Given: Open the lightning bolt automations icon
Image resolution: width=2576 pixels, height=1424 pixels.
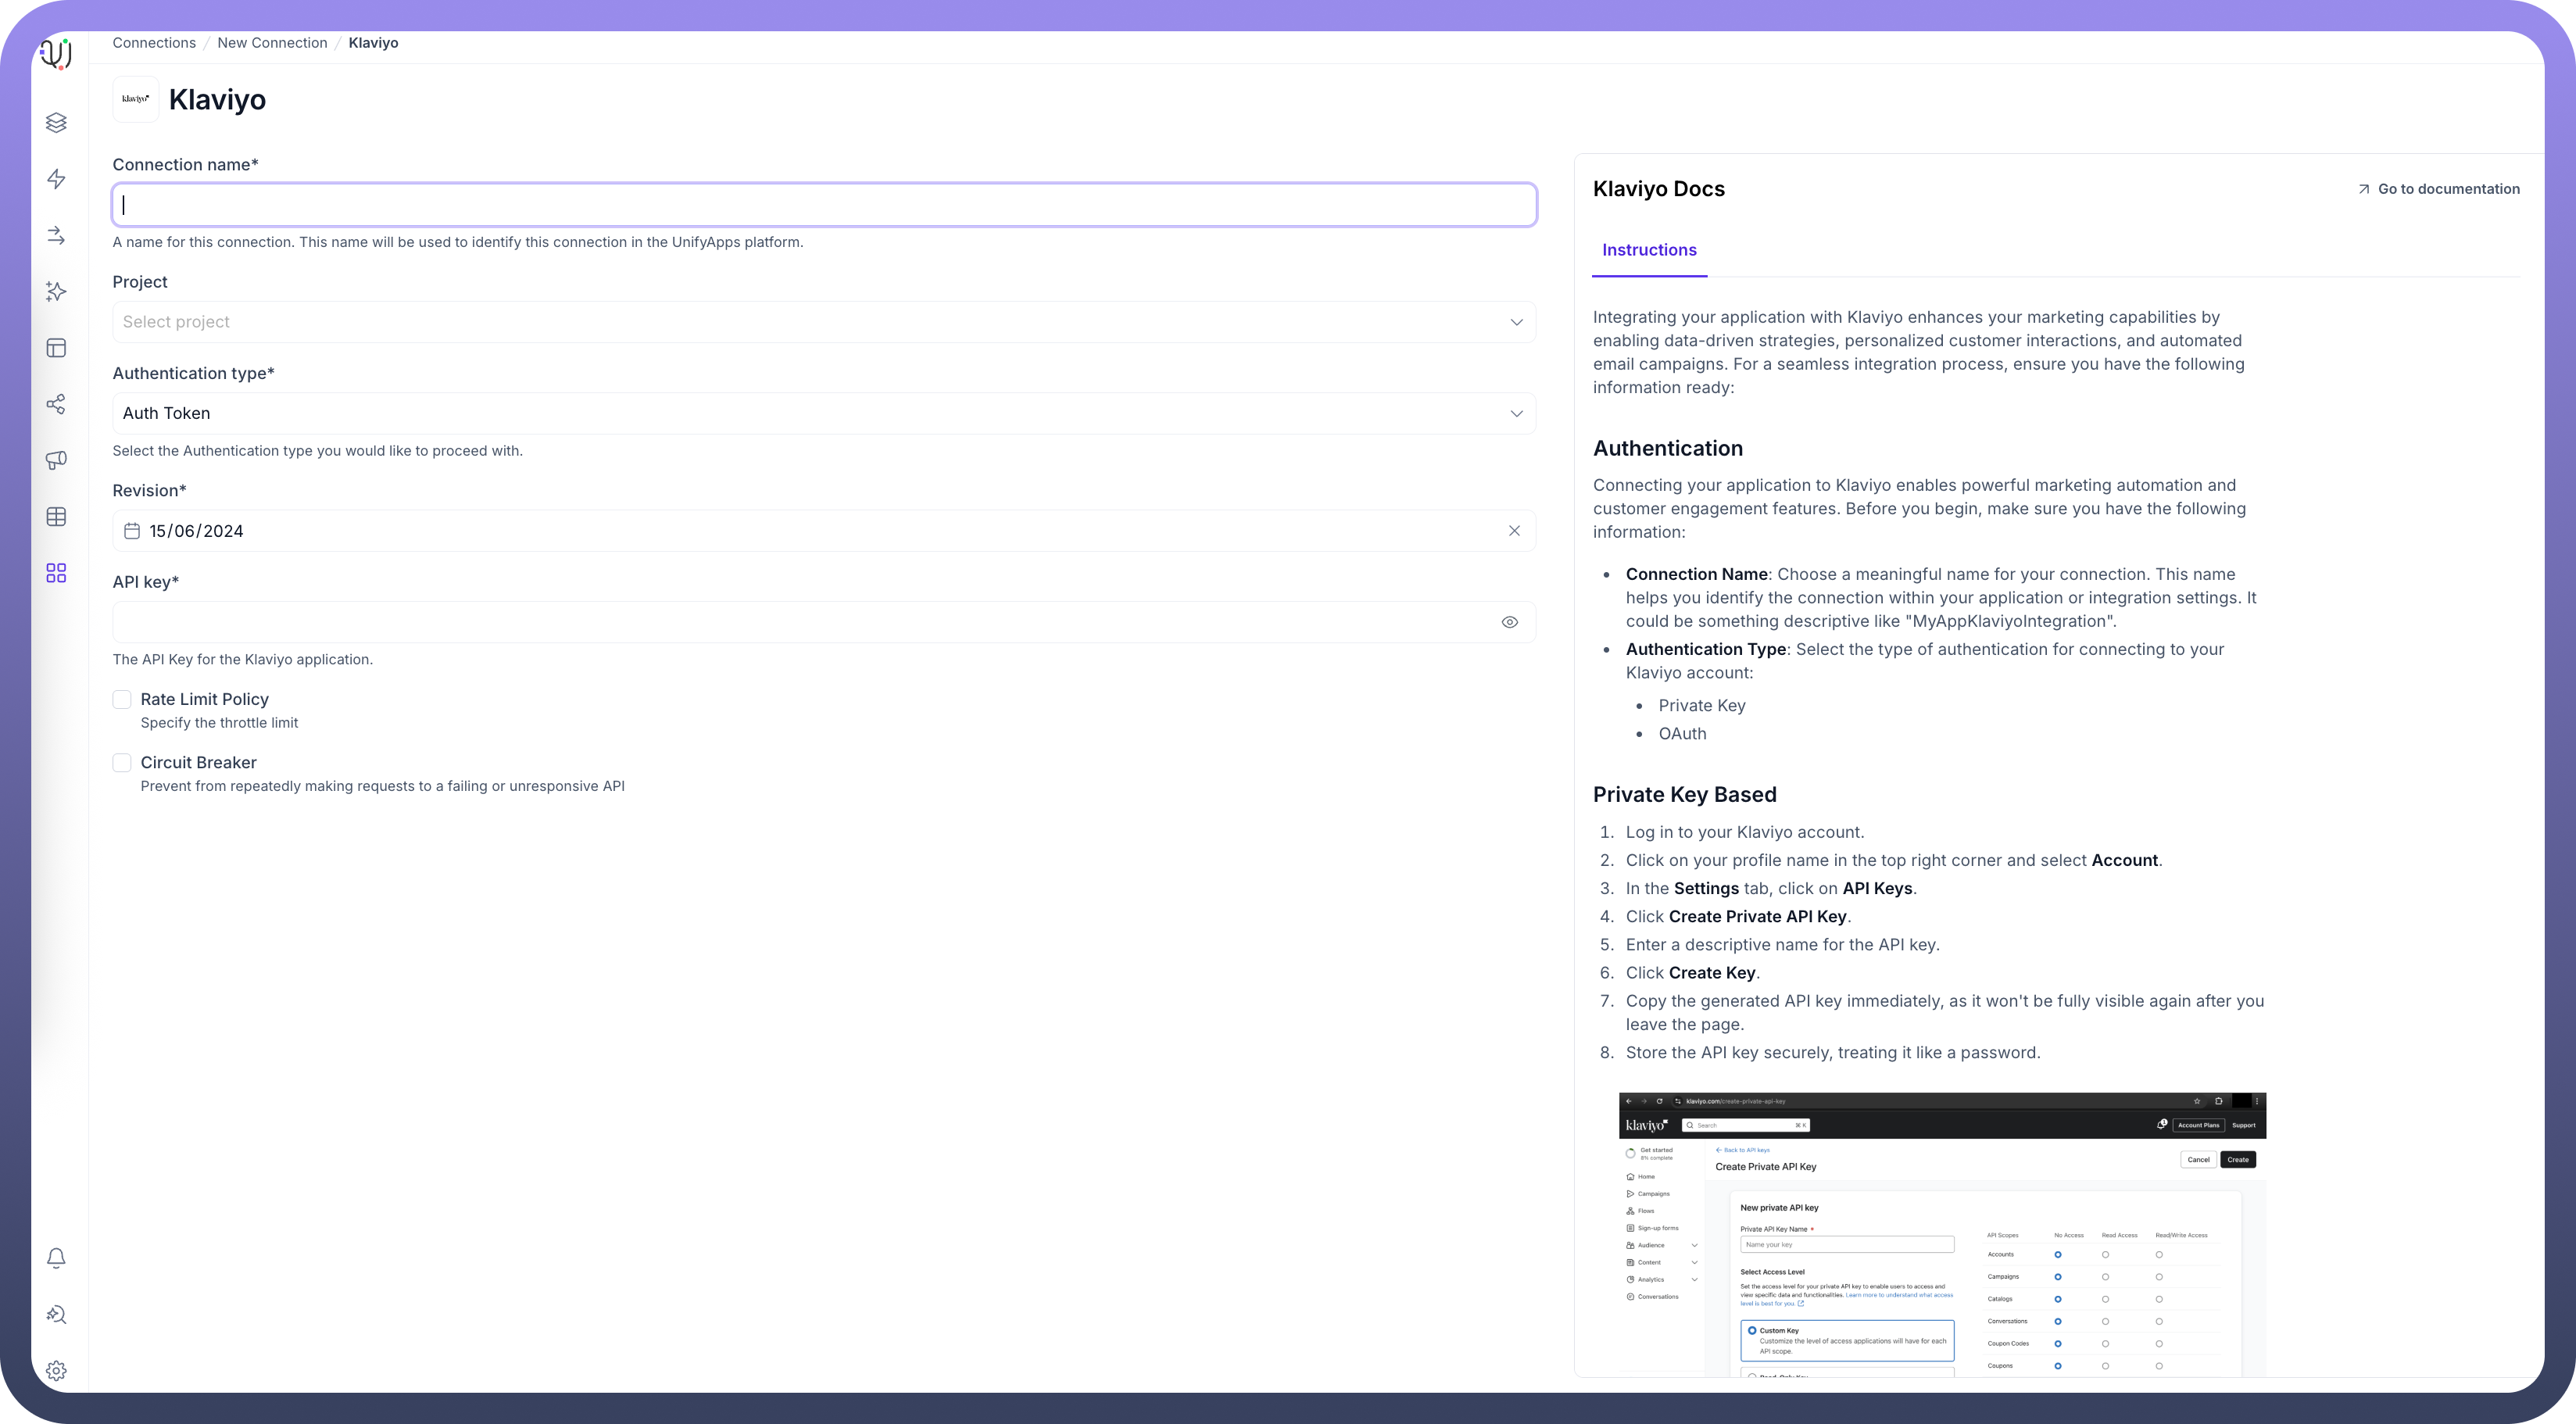Looking at the screenshot, I should tap(56, 179).
